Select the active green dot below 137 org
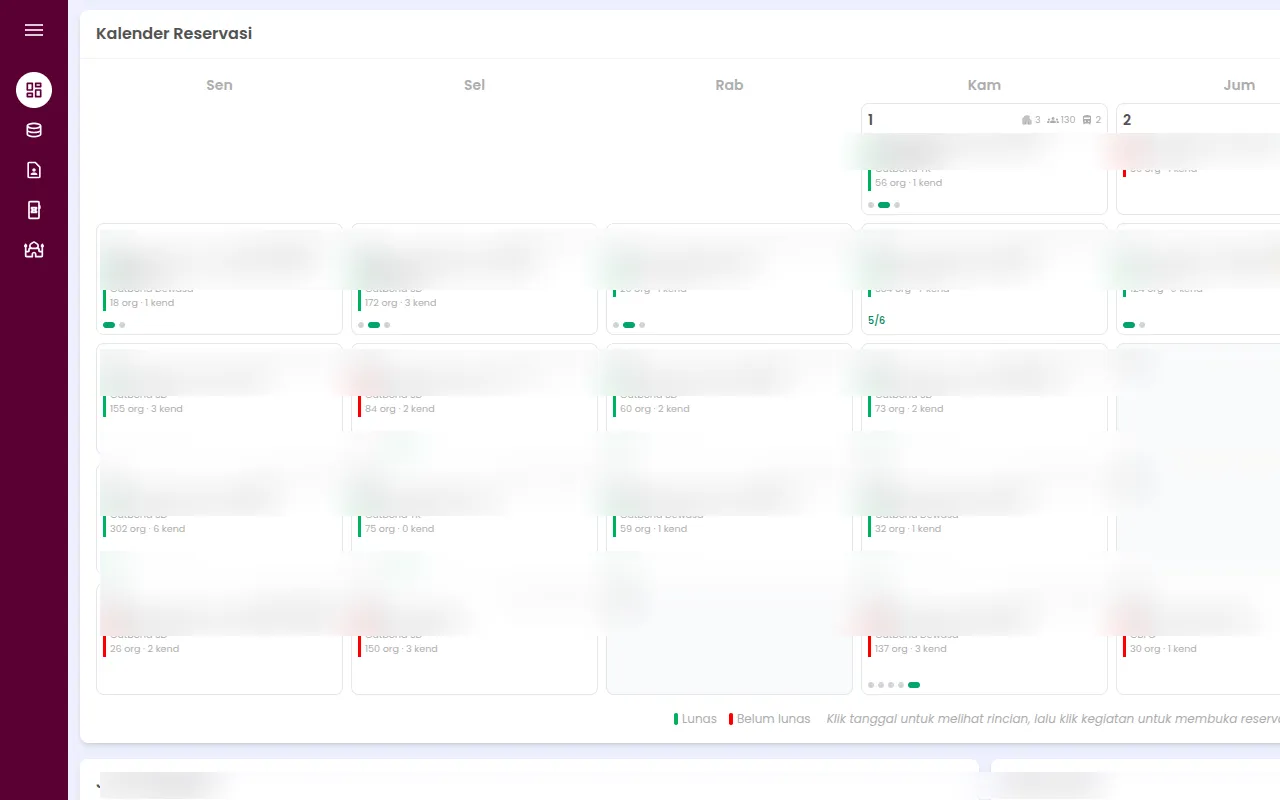This screenshot has height=800, width=1280. 914,685
